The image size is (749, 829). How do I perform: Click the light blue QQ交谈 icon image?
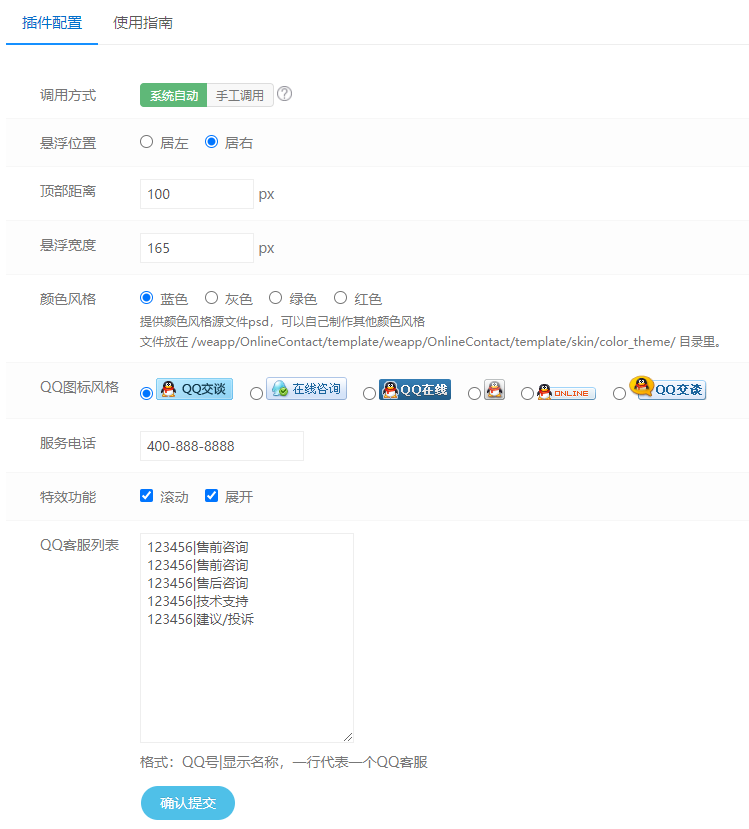[195, 389]
